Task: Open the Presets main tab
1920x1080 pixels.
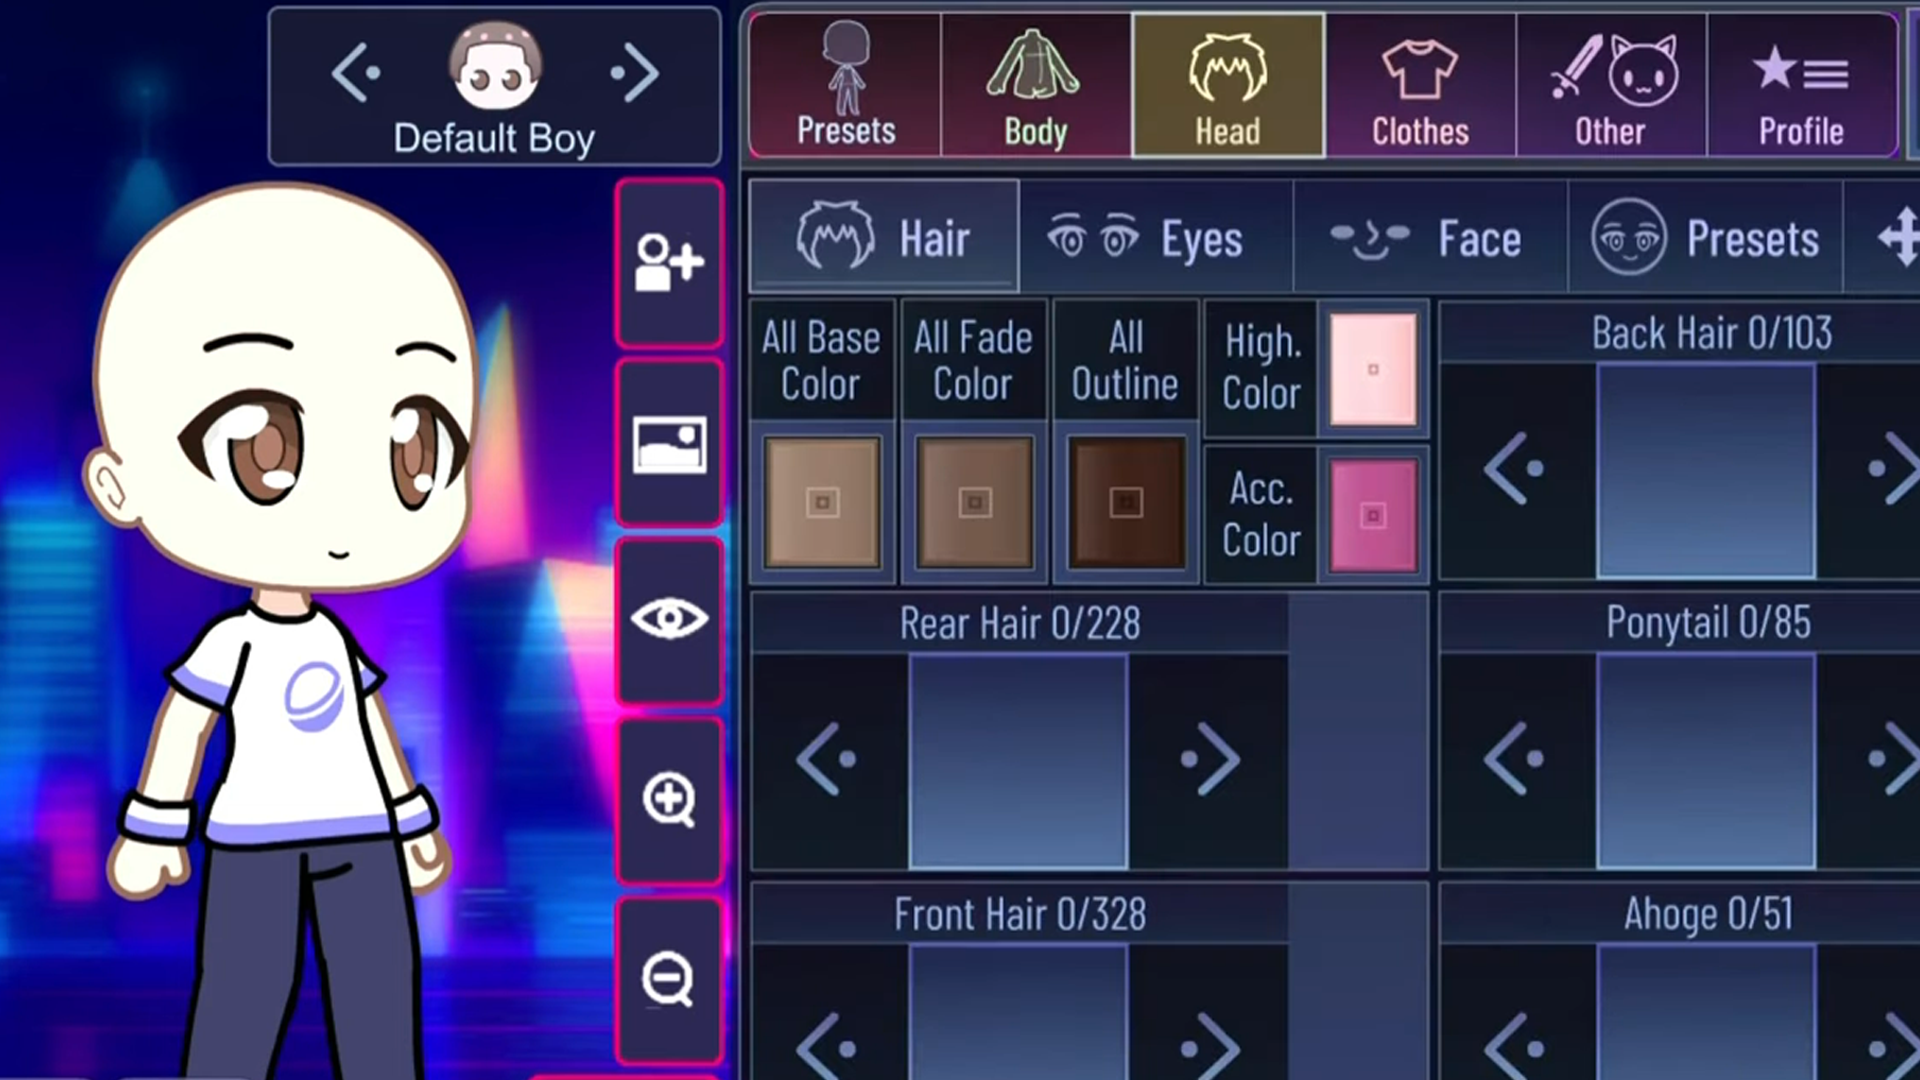Action: 846,85
